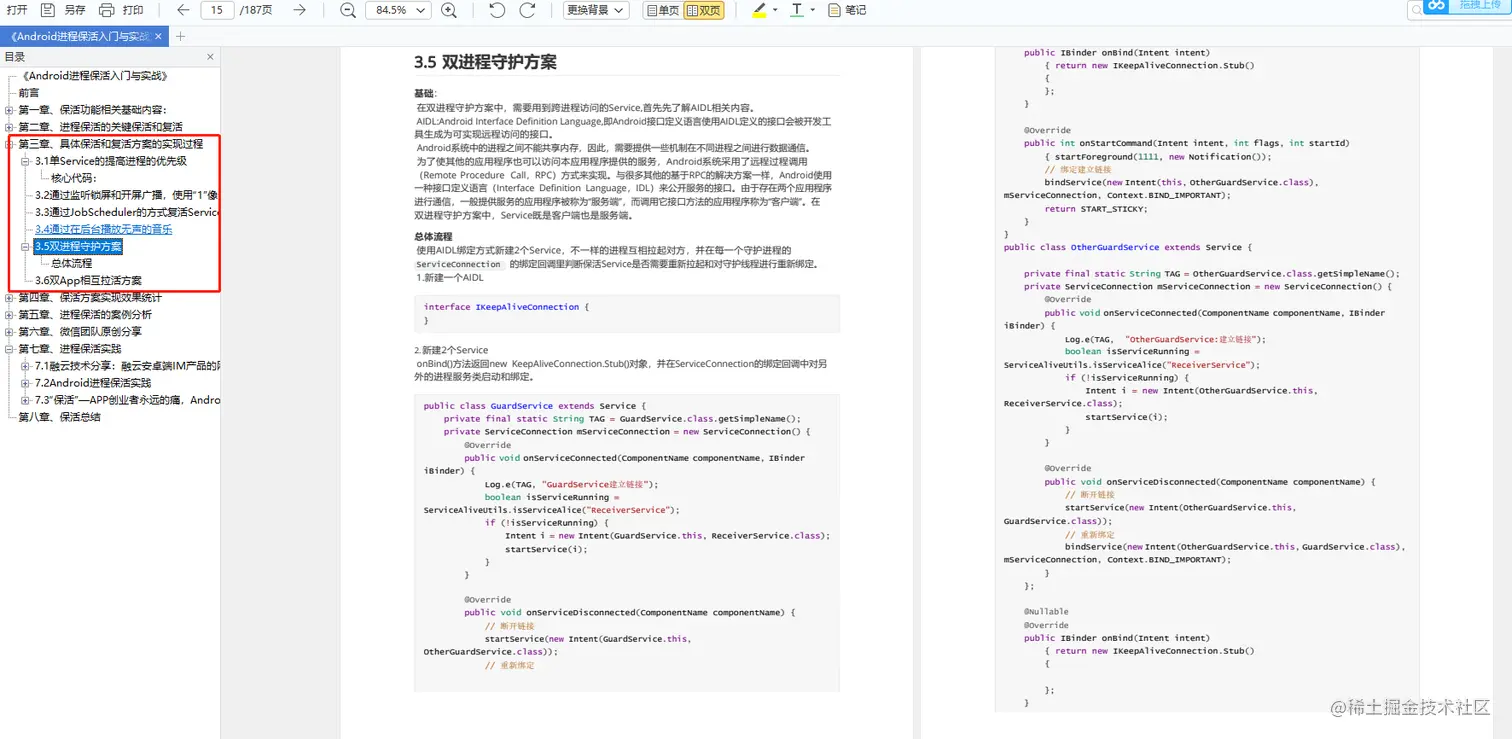
Task: Go to next page with right arrow
Action: (299, 10)
